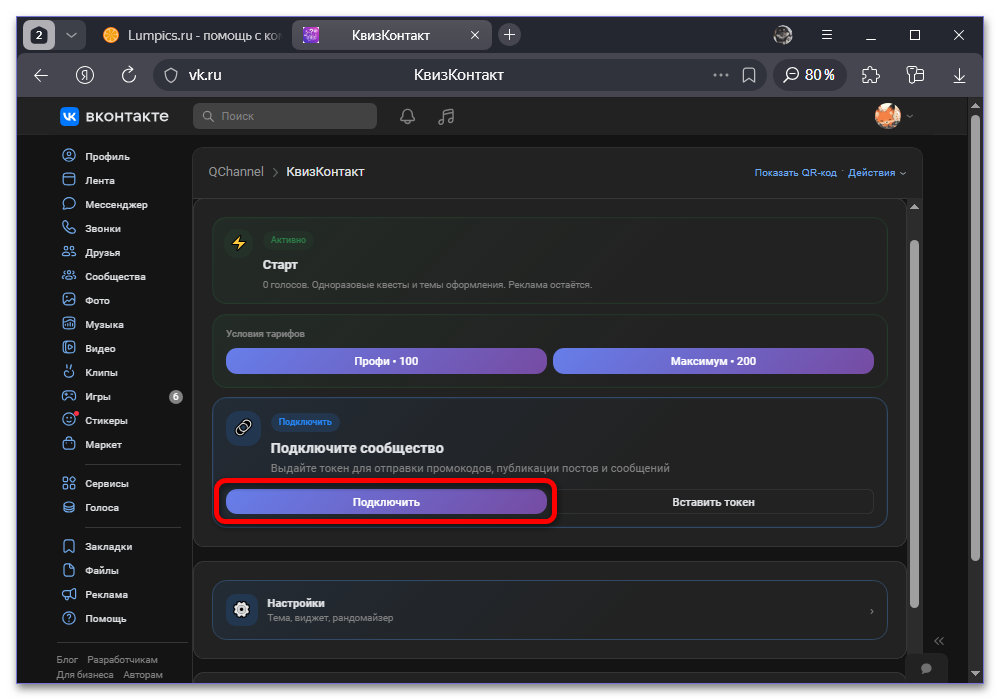Click the Активно status badge
Image resolution: width=1000 pixels, height=700 pixels.
pyautogui.click(x=288, y=240)
